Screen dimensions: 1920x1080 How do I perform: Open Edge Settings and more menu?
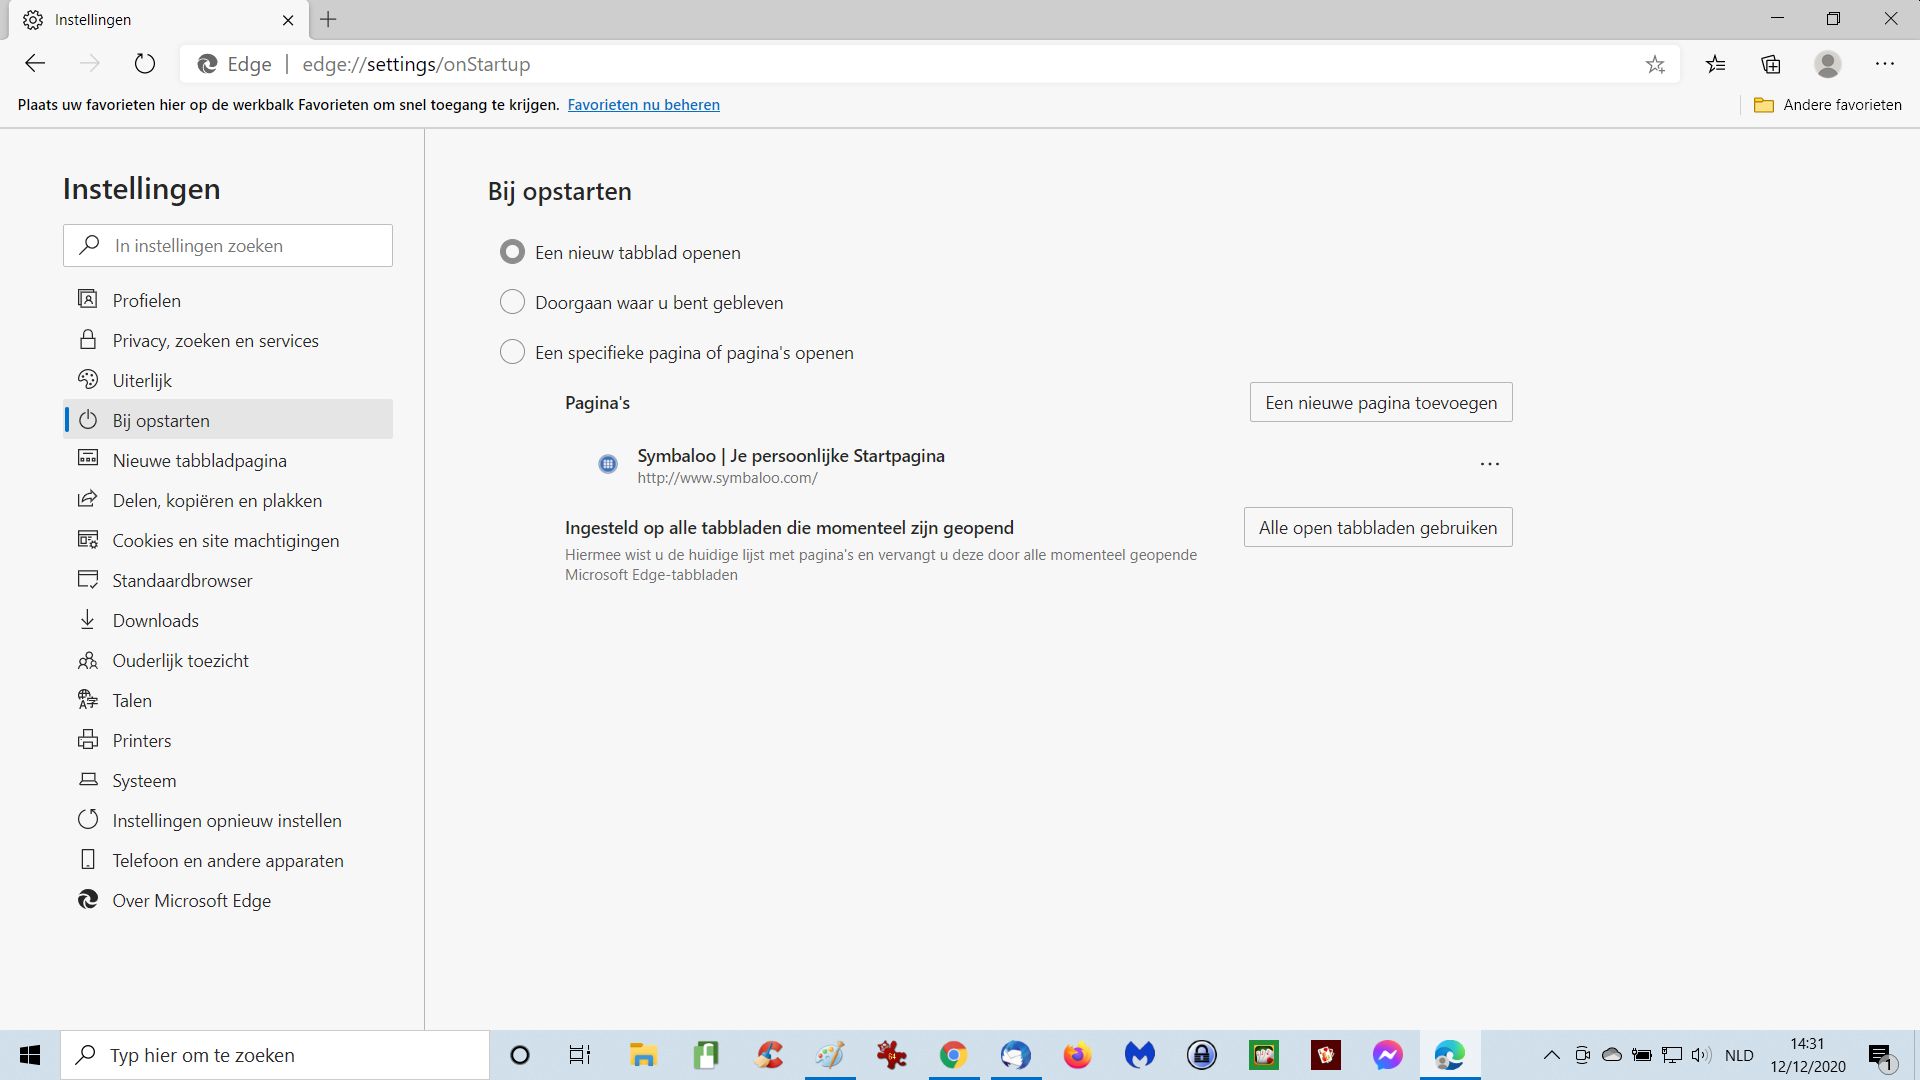[1885, 64]
